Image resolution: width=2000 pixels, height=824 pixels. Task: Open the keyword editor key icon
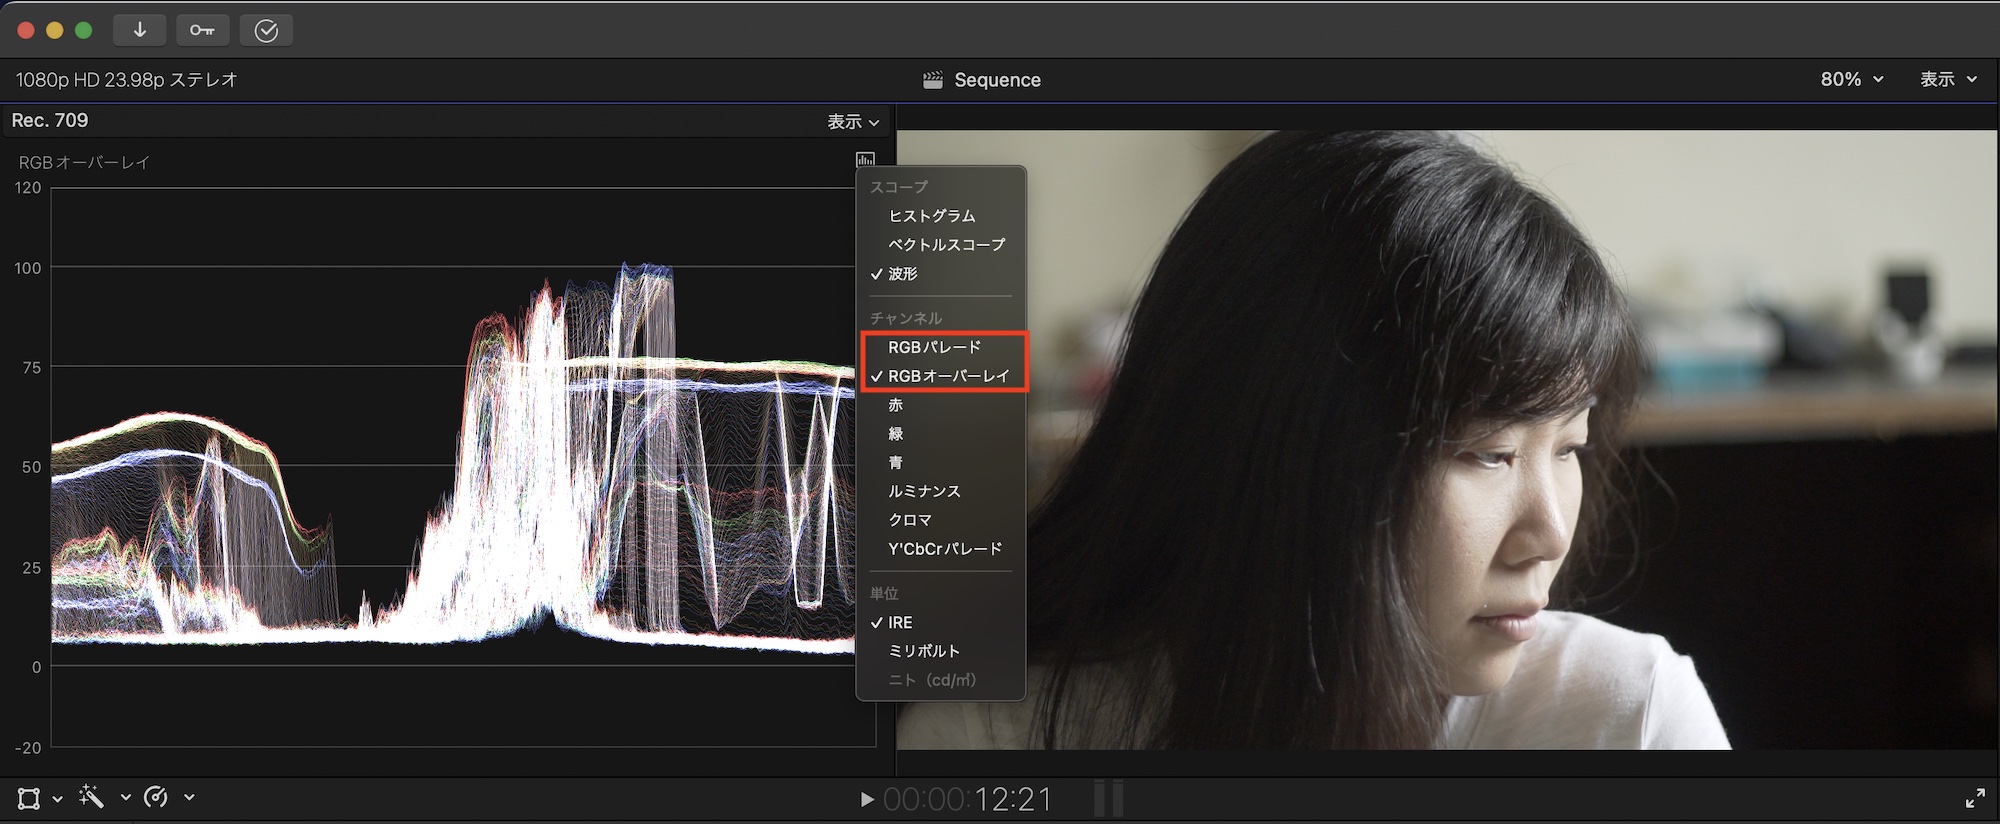[202, 30]
